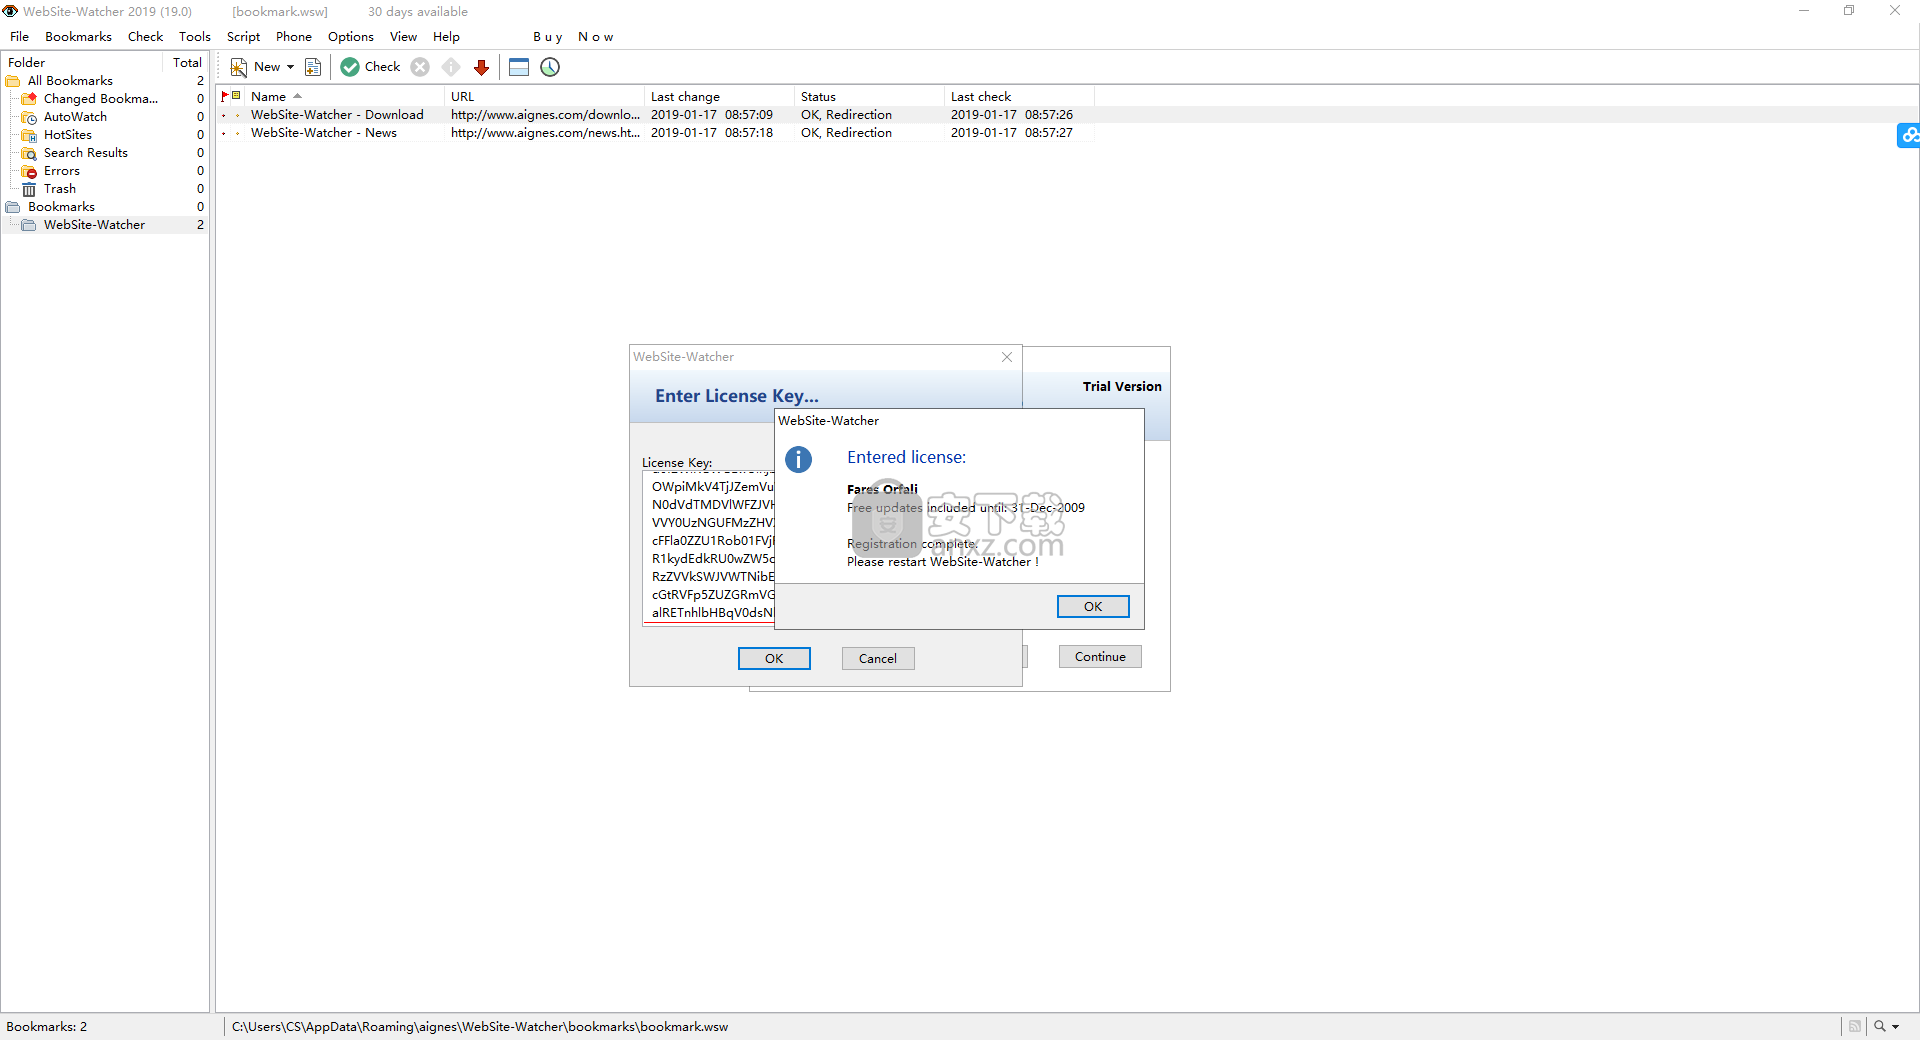1920x1040 pixels.
Task: Click the Buy Now link
Action: (x=573, y=37)
